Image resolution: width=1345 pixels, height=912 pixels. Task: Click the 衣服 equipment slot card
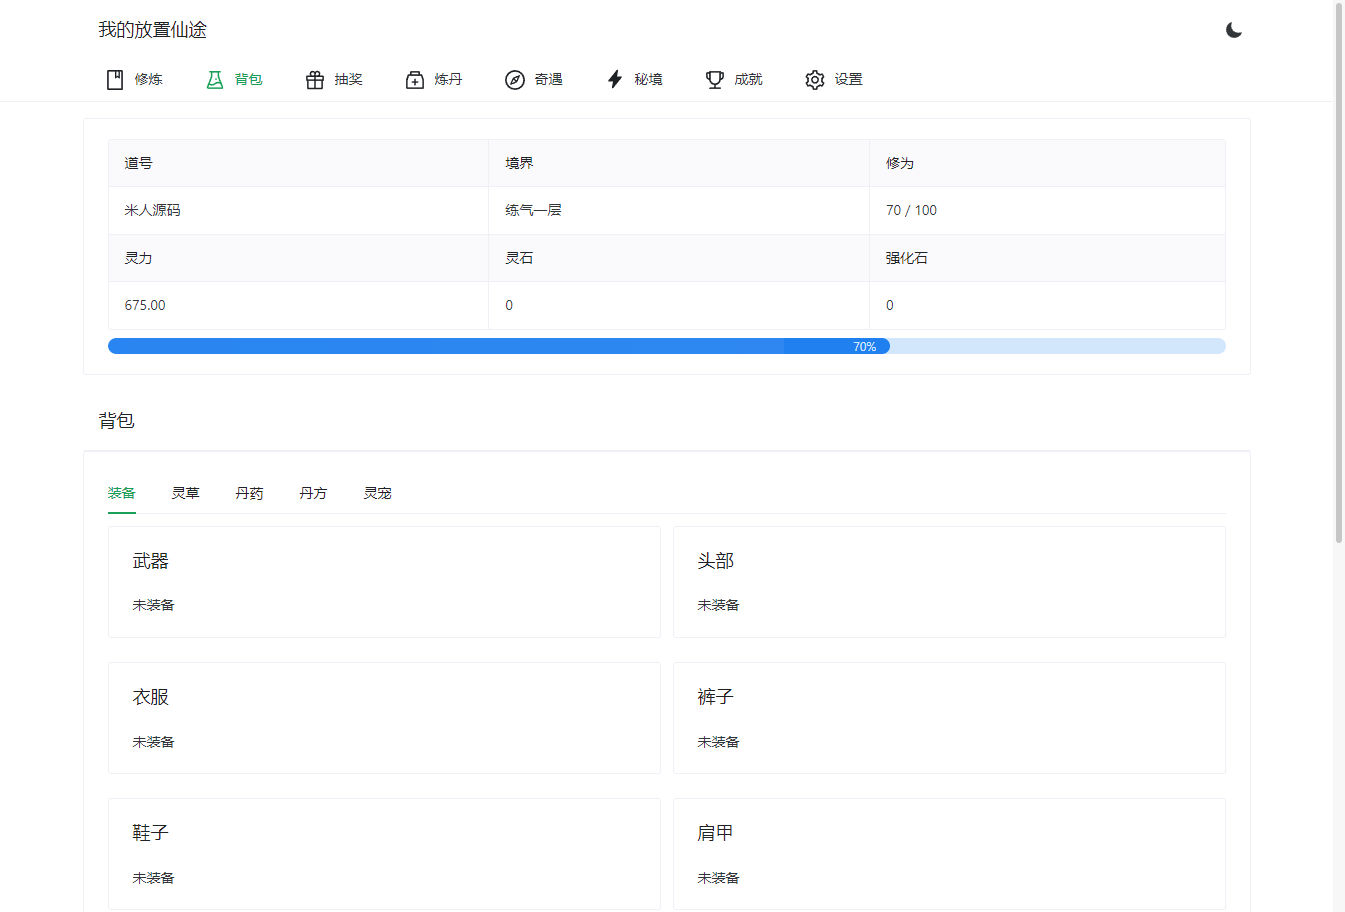click(384, 718)
